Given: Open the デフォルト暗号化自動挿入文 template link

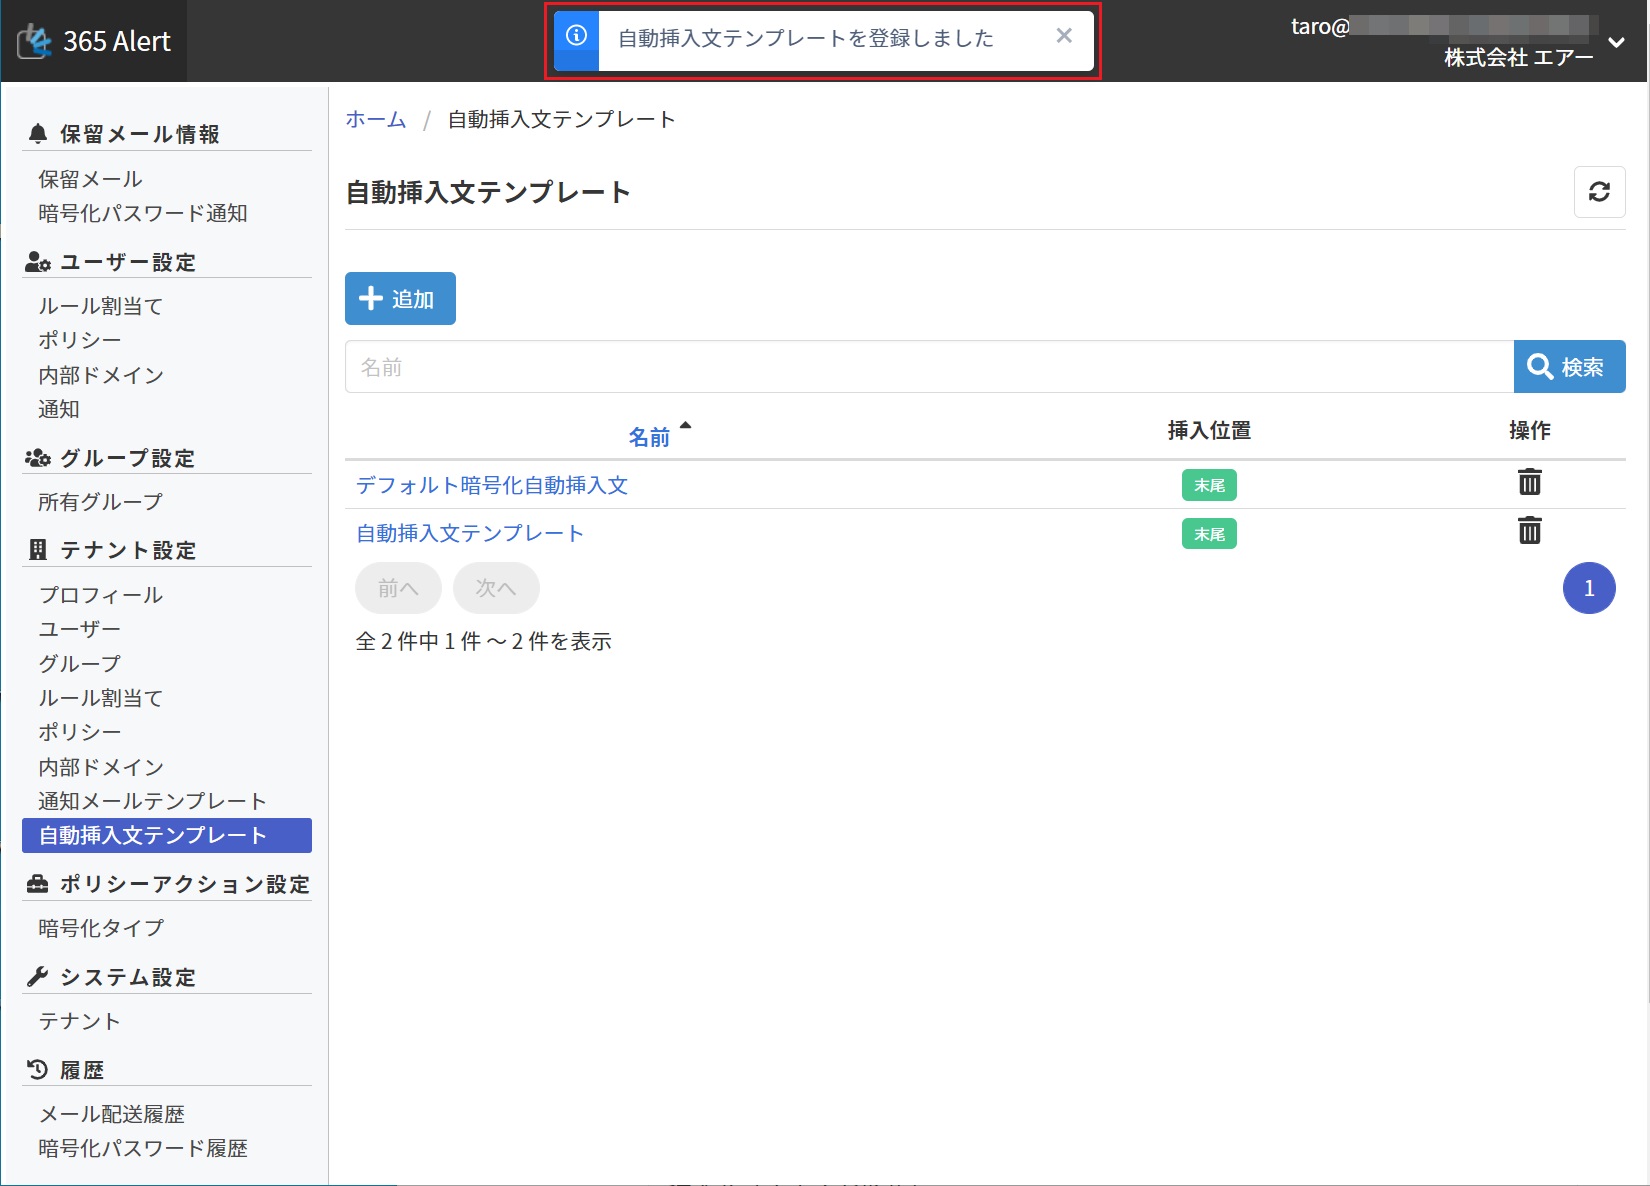Looking at the screenshot, I should (x=492, y=485).
